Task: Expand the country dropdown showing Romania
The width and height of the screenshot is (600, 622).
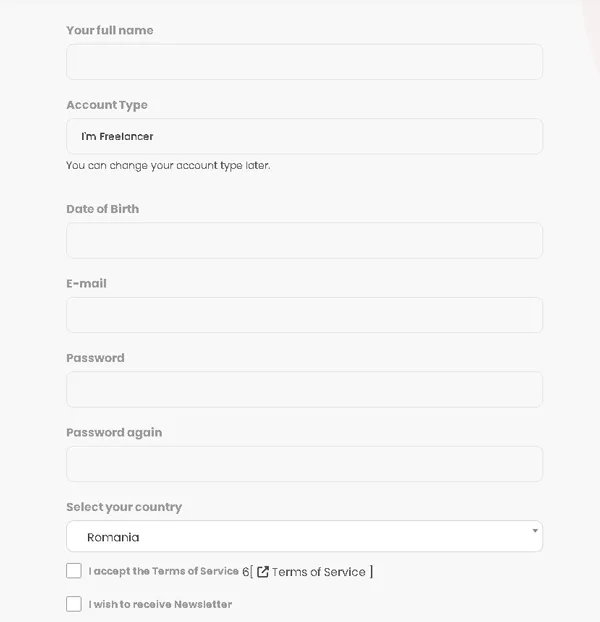Action: click(x=304, y=536)
